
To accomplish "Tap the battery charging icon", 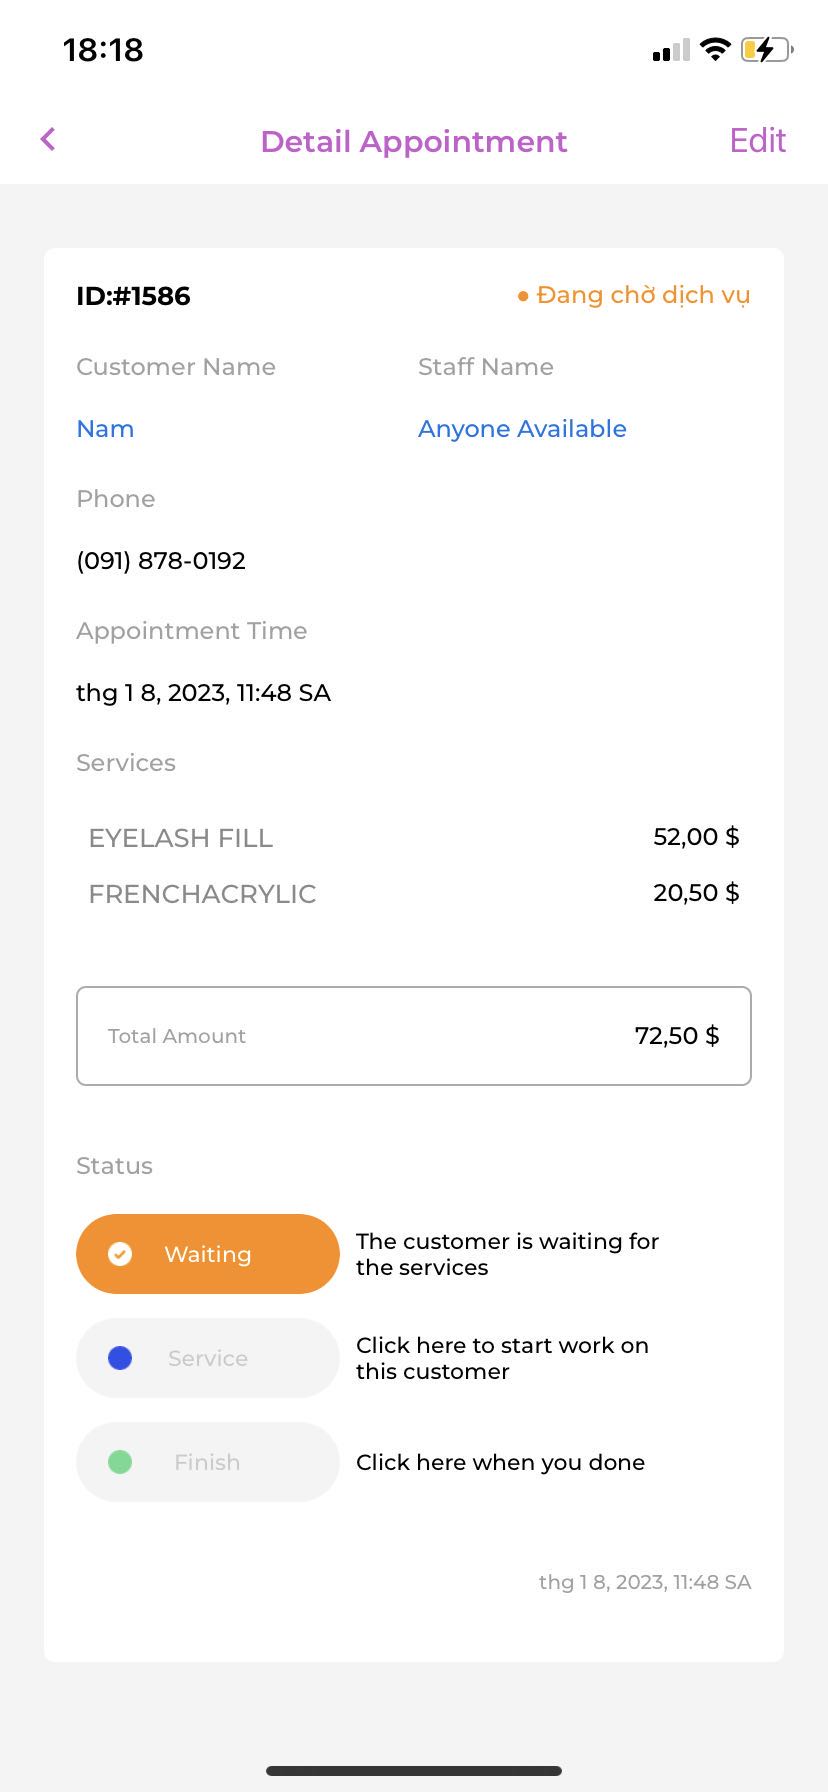I will 766,49.
